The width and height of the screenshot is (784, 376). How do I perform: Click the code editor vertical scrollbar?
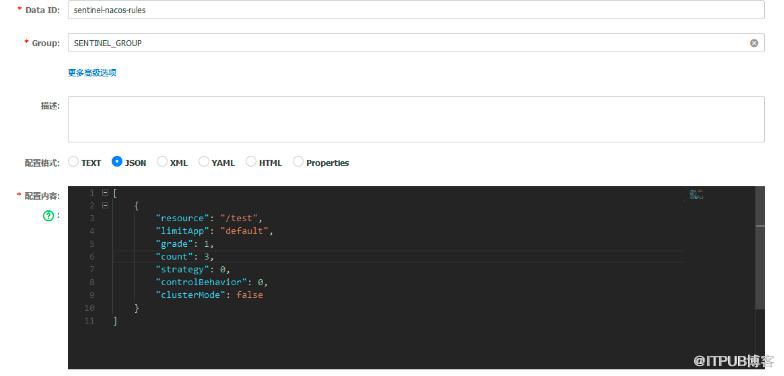(x=760, y=248)
